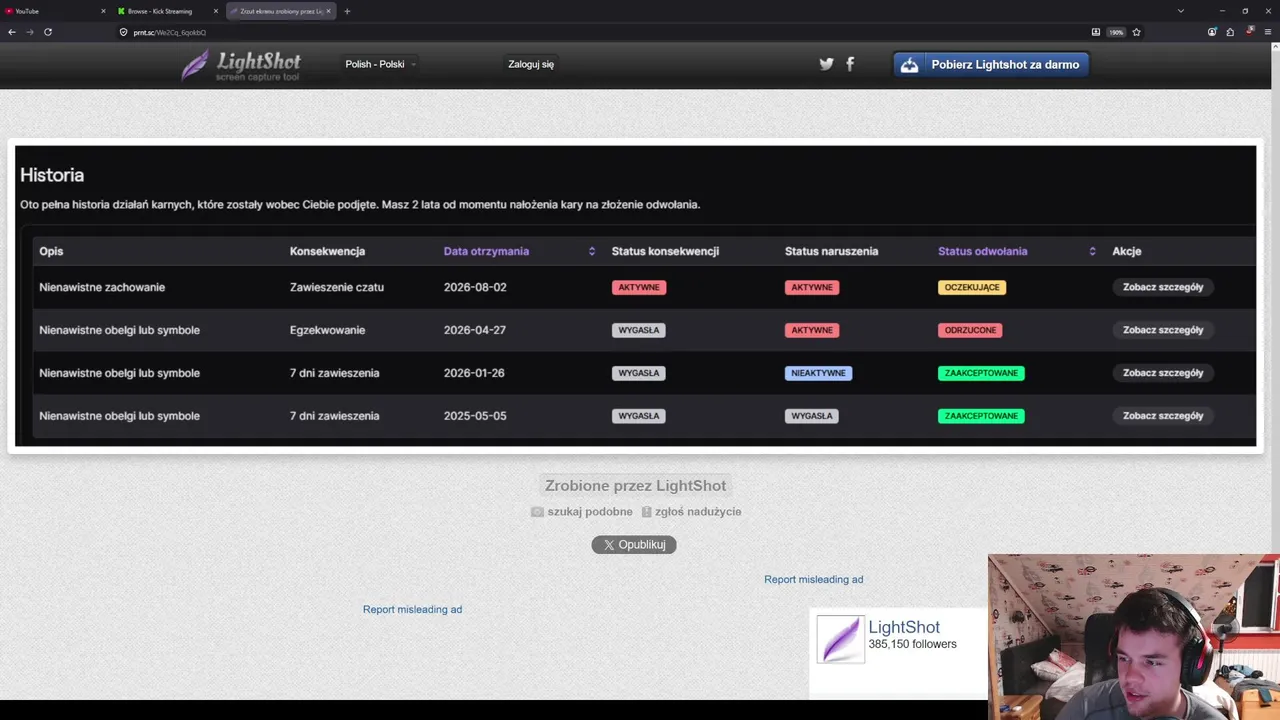1280x720 pixels.
Task: Switch to the Browse - Kick Streaming tab
Action: click(167, 11)
